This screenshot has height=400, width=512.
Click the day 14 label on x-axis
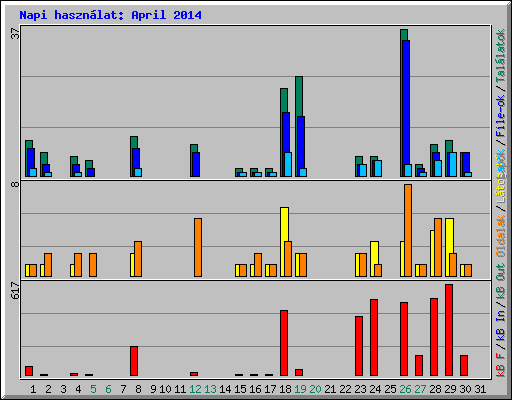225,389
